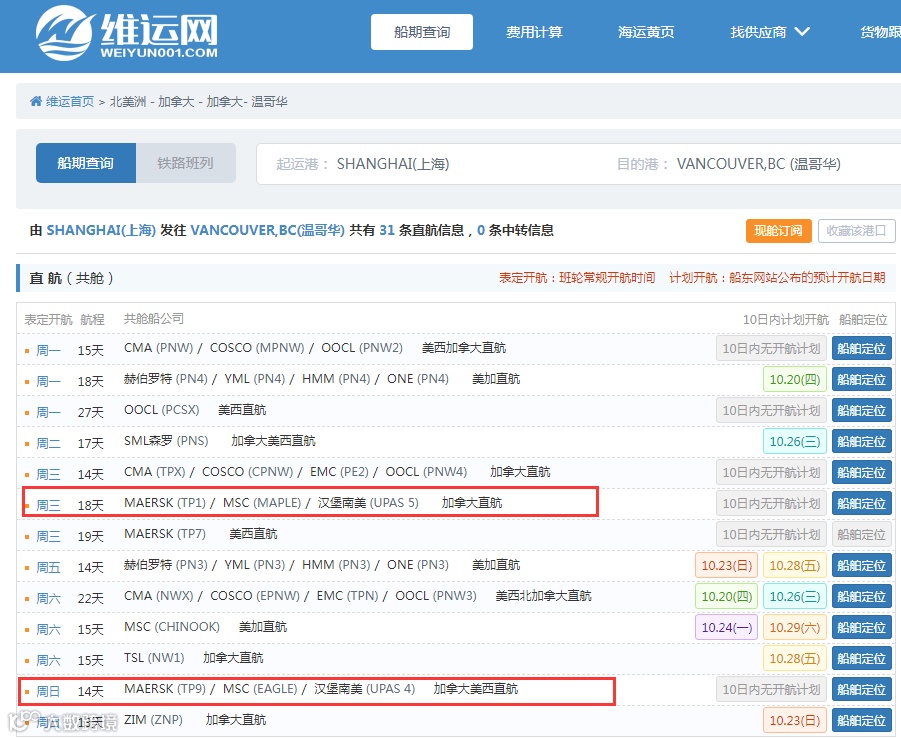Select the blue 船期查询 tab
901x739 pixels.
tap(86, 163)
